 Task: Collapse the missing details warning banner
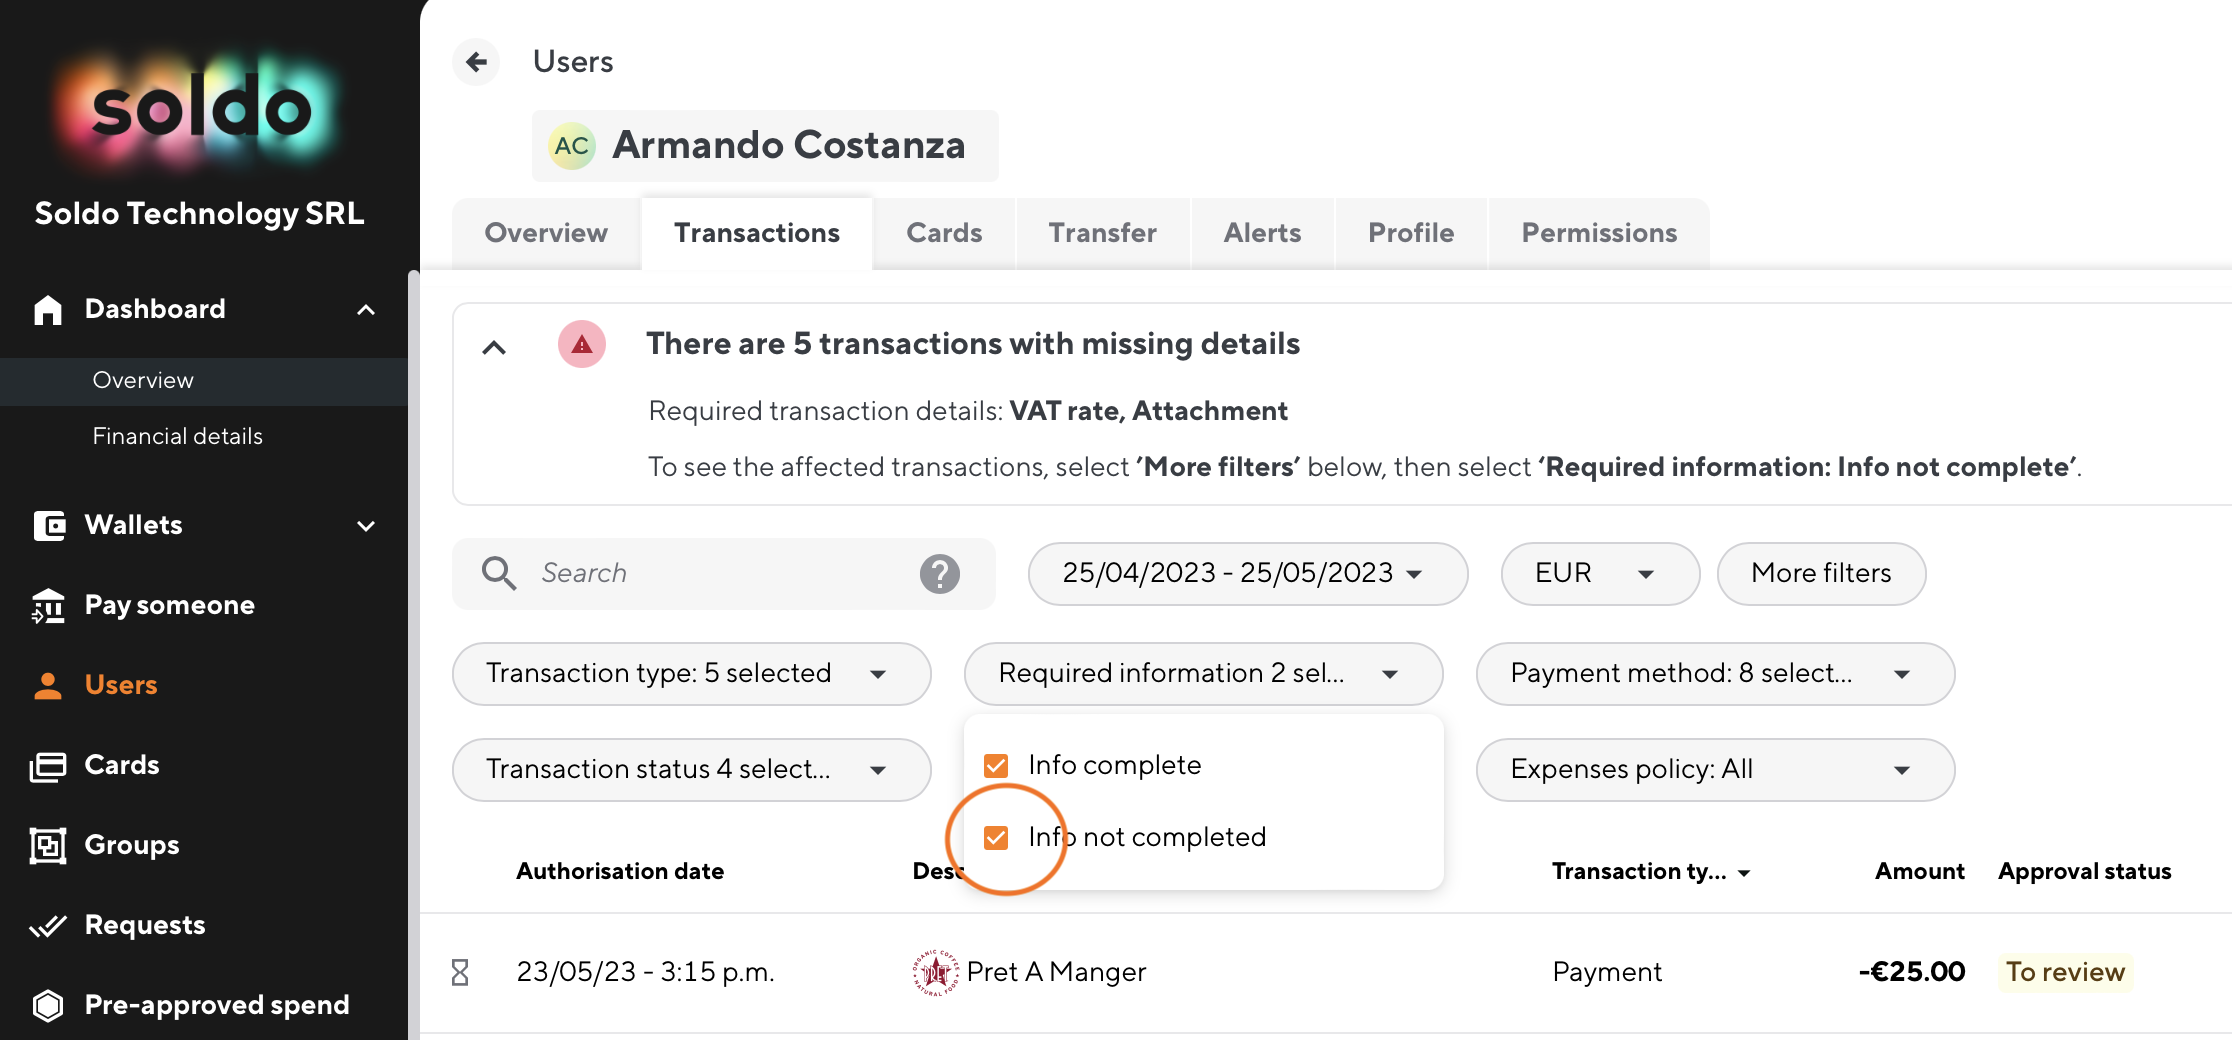coord(494,346)
